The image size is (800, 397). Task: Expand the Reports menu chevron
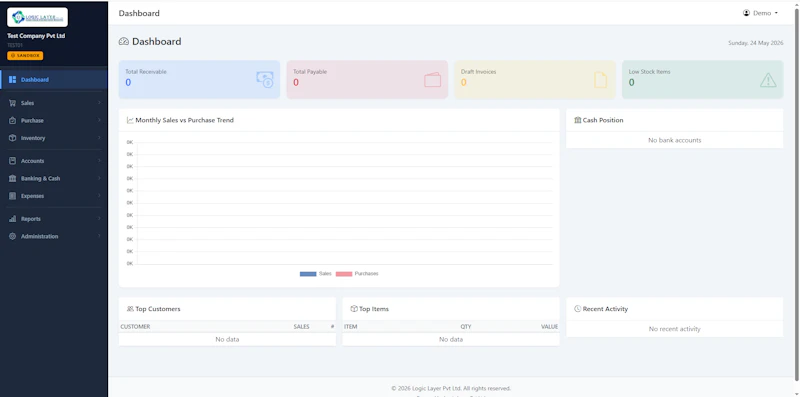(x=99, y=219)
